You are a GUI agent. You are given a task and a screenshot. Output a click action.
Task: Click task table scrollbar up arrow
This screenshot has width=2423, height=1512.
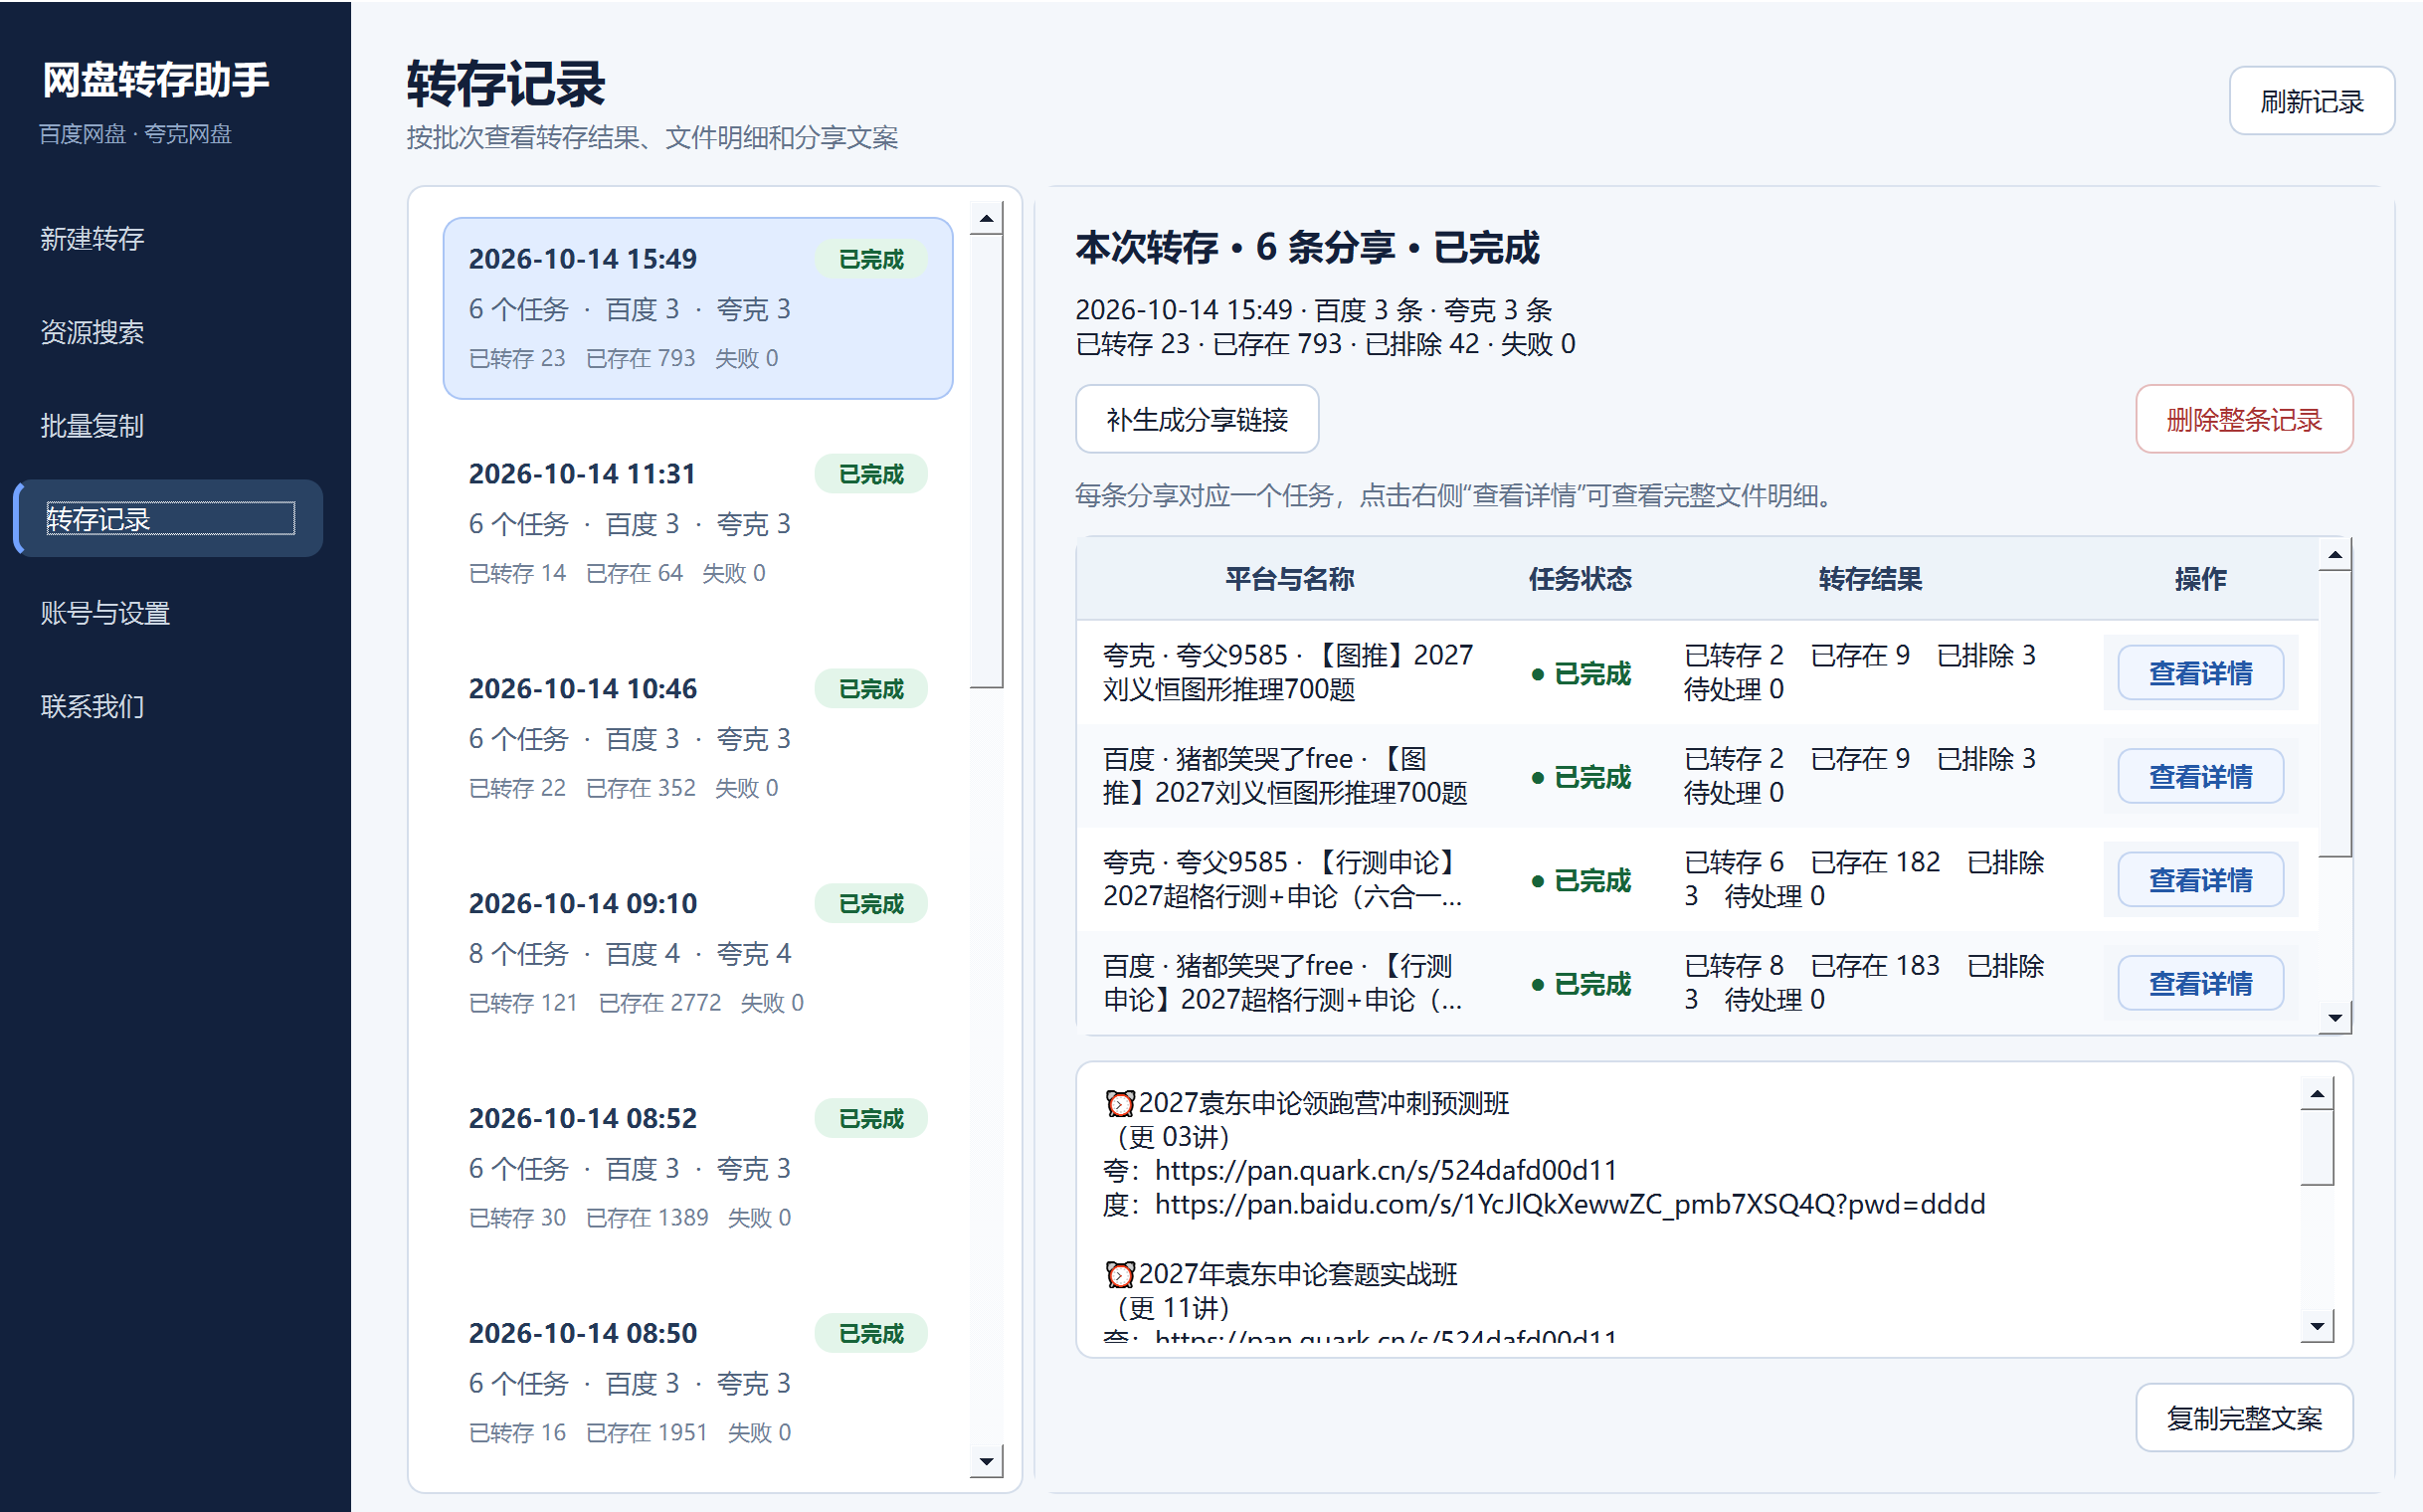click(x=2334, y=555)
